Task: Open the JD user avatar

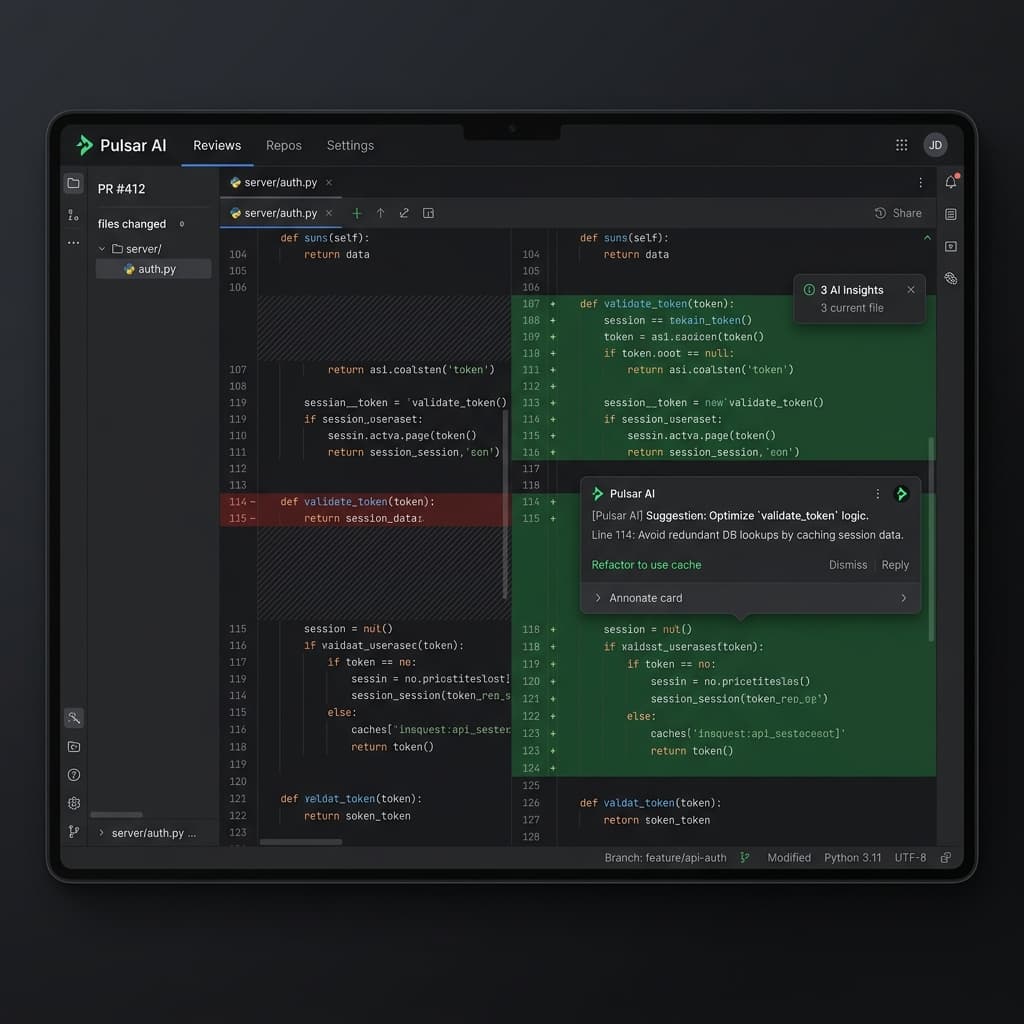Action: point(935,145)
